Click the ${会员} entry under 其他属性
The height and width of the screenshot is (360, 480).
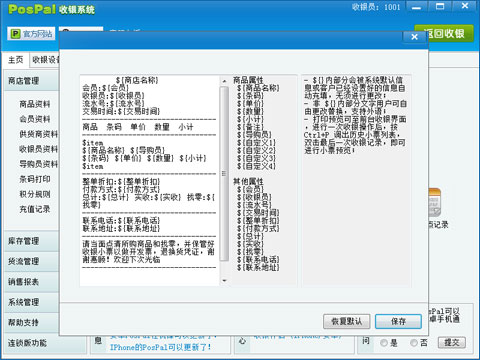tap(250, 189)
